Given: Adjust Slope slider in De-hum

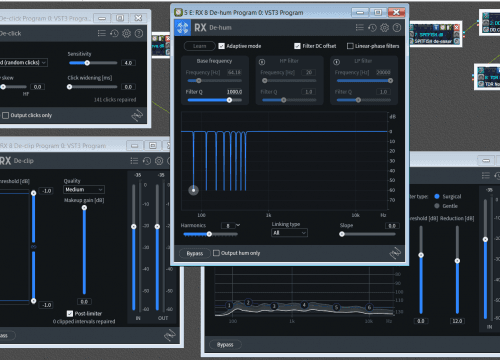Looking at the screenshot, I should [x=368, y=234].
